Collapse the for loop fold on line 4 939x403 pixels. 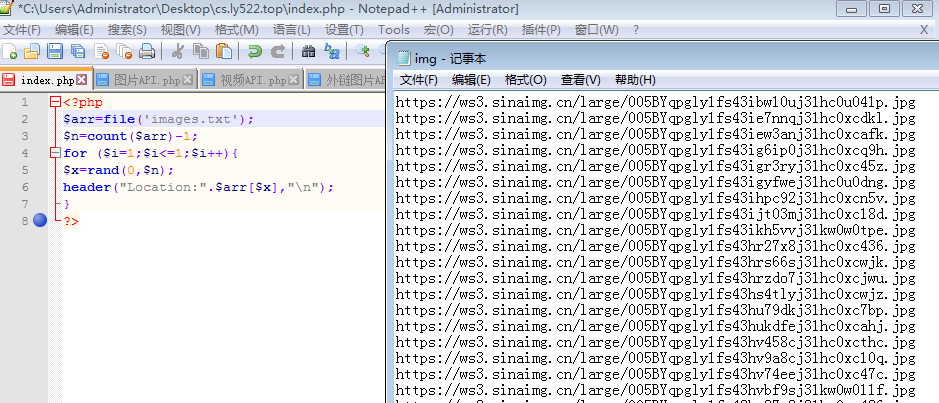pyautogui.click(x=54, y=153)
